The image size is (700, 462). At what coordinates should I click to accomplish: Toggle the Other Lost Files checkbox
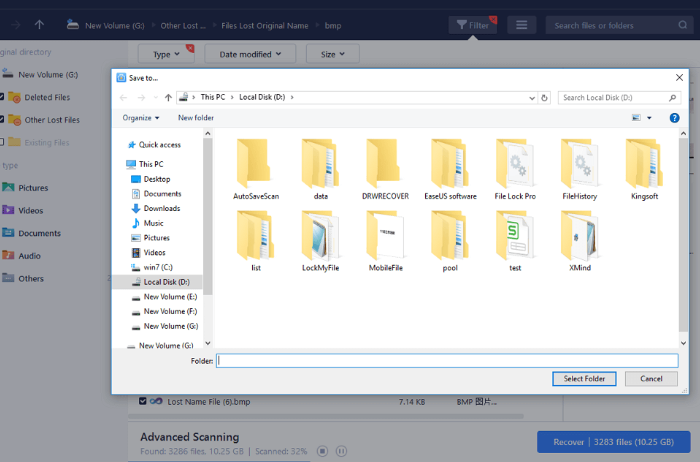click(x=1, y=119)
